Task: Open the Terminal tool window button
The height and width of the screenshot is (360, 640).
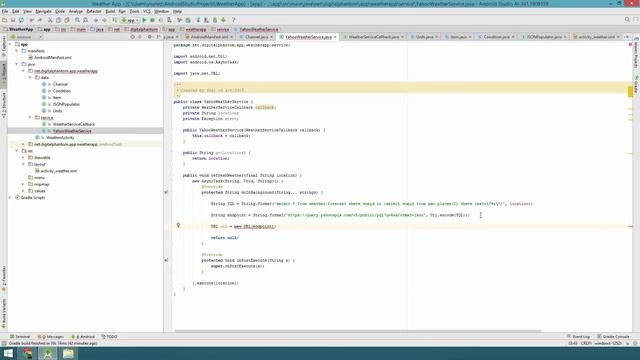Action: pyautogui.click(x=20, y=337)
